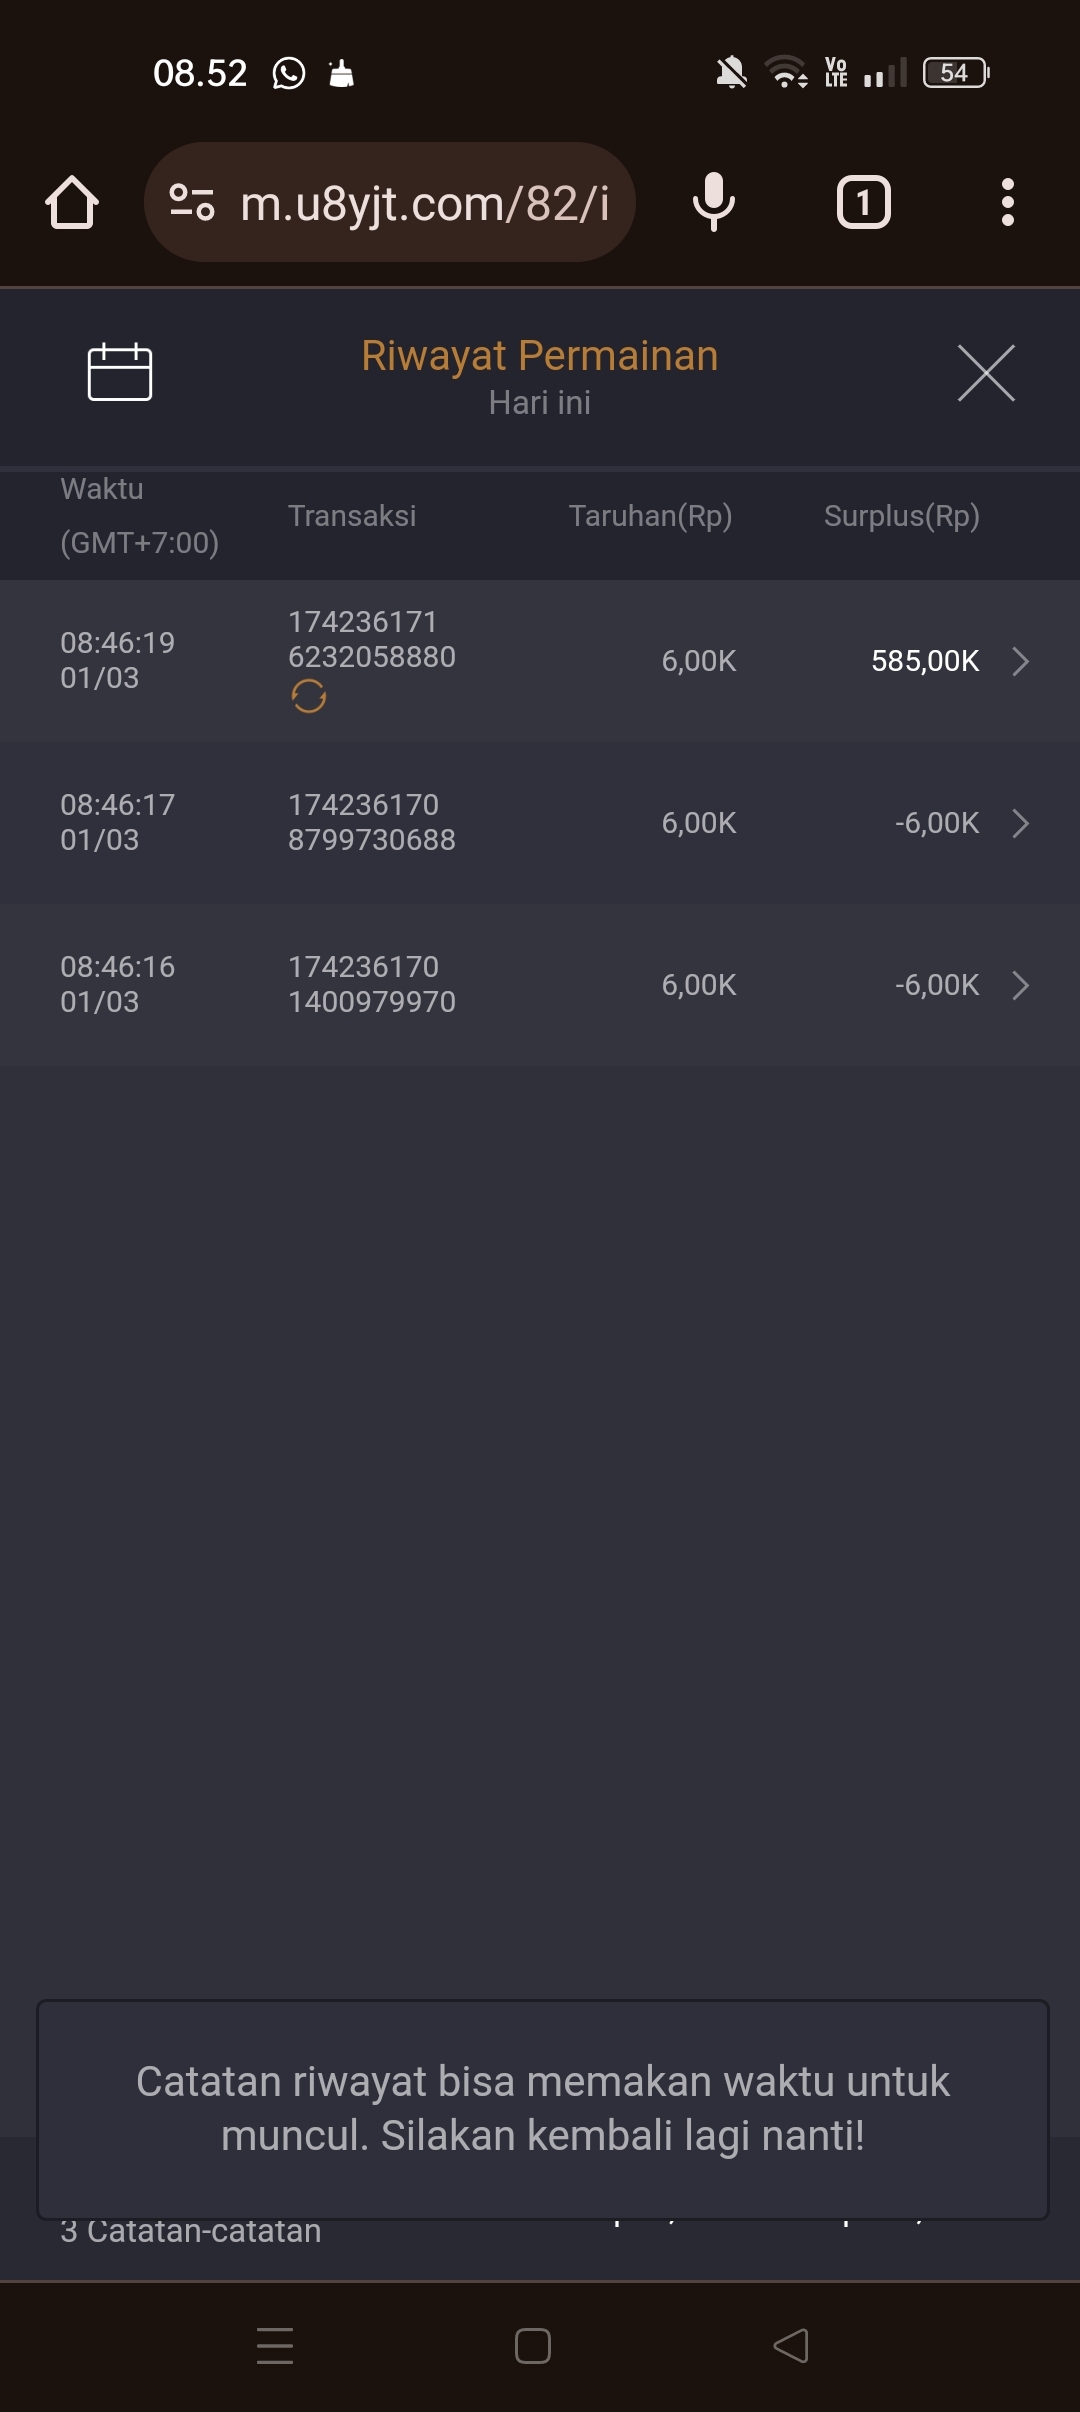Tap the Surplus(Rp) column header
Image resolution: width=1080 pixels, height=2412 pixels.
901,516
